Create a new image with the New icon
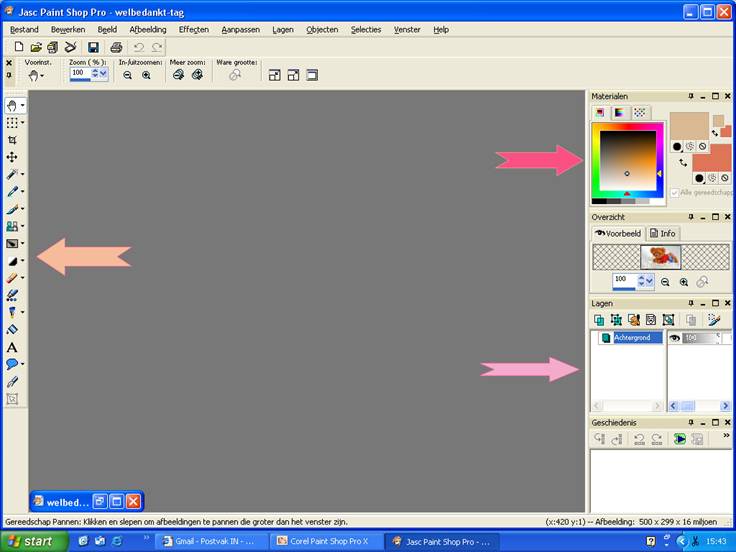The image size is (736, 552). pos(19,46)
